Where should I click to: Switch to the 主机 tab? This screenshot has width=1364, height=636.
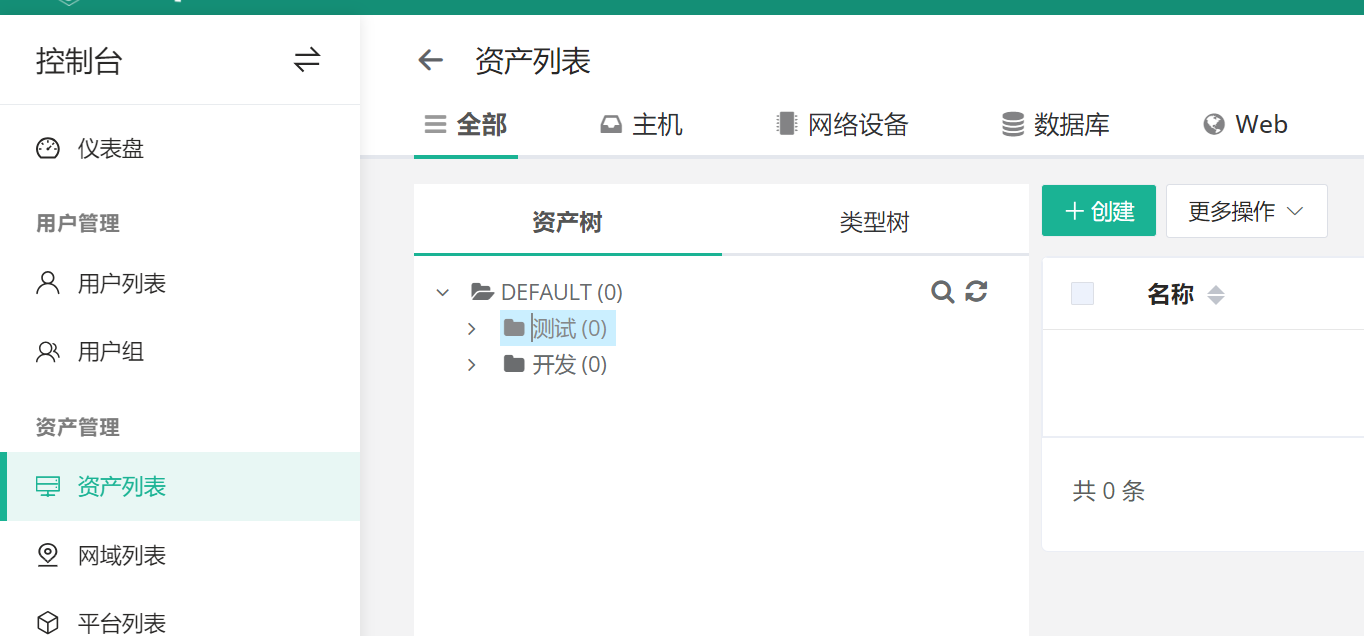[641, 125]
